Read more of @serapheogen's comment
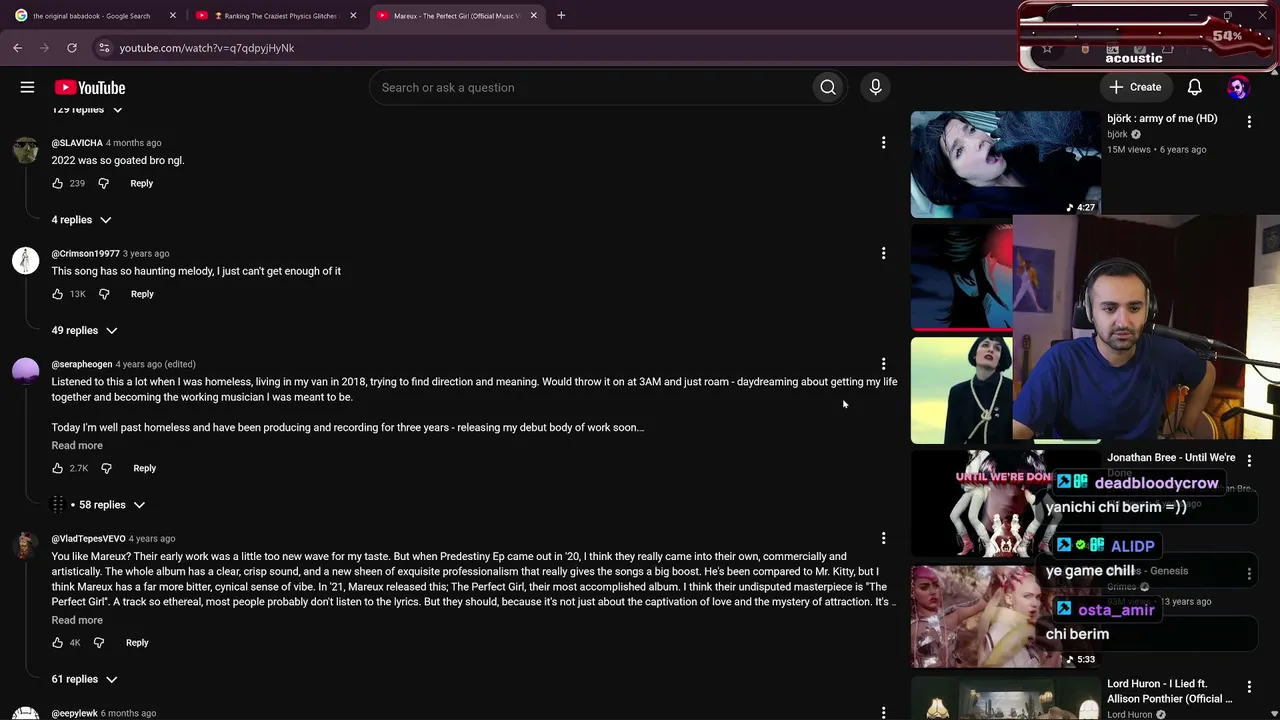The image size is (1280, 720). point(77,446)
